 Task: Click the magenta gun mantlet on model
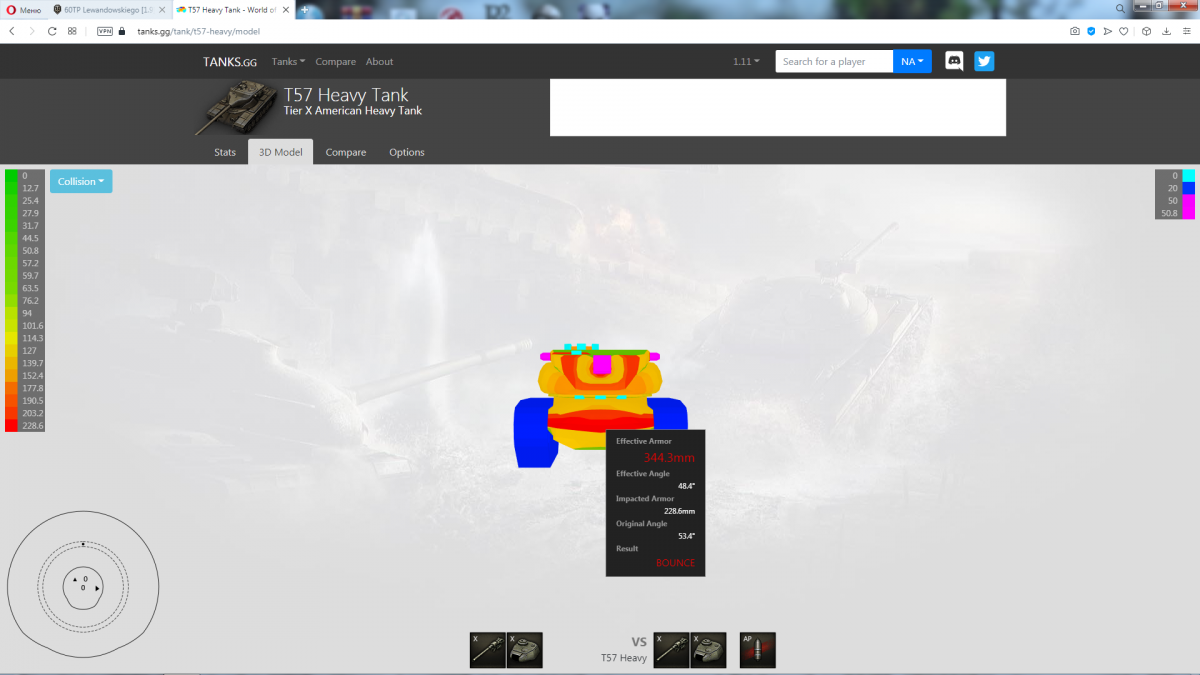point(601,364)
